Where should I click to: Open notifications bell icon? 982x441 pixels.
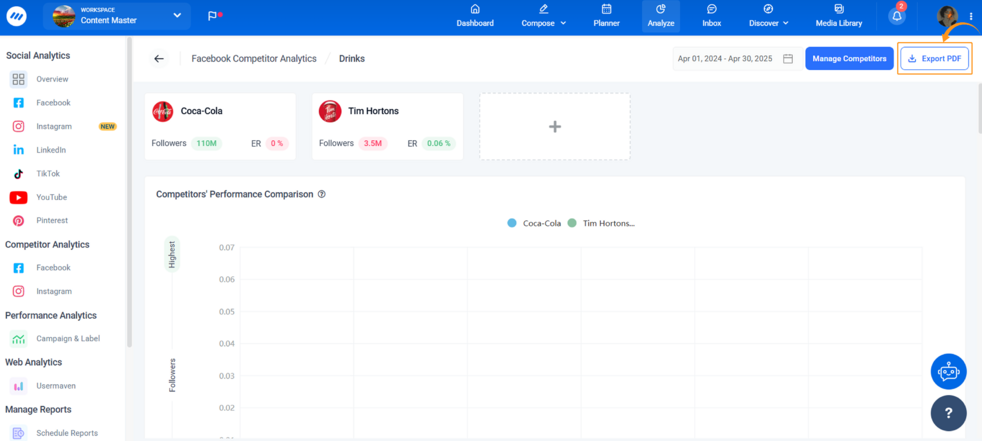click(x=897, y=16)
